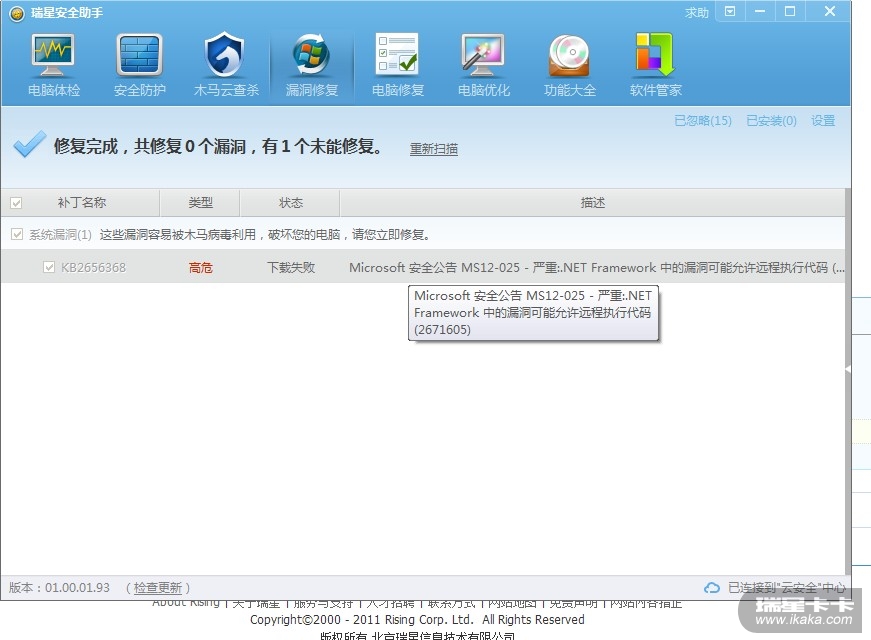
Task: Click the 检查更新 check update link
Action: click(x=158, y=588)
